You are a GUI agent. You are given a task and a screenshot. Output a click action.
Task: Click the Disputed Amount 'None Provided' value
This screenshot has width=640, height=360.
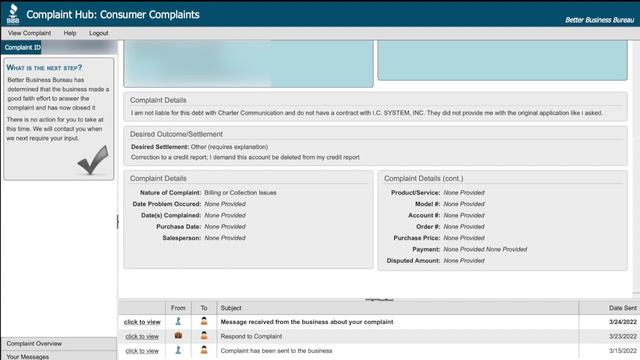[464, 260]
